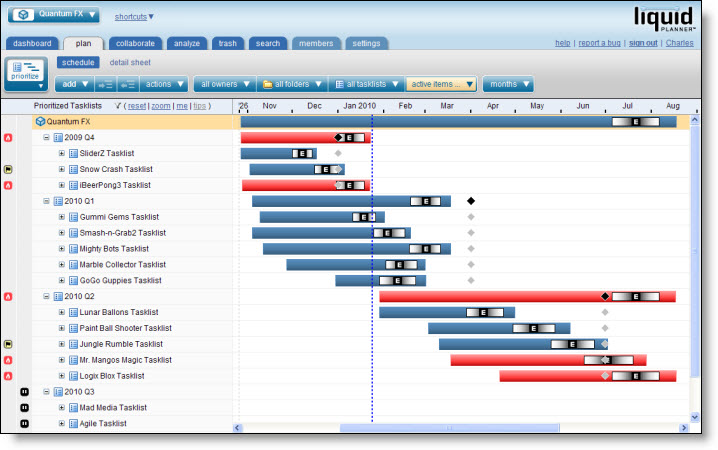Viewport: 718px width, 450px height.
Task: Switch to the collaborate tab
Action: (x=136, y=43)
